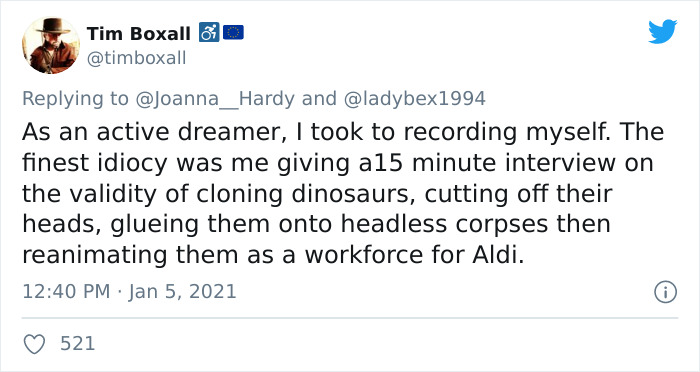
Task: Visit the @timboxall handle
Action: coord(137,58)
